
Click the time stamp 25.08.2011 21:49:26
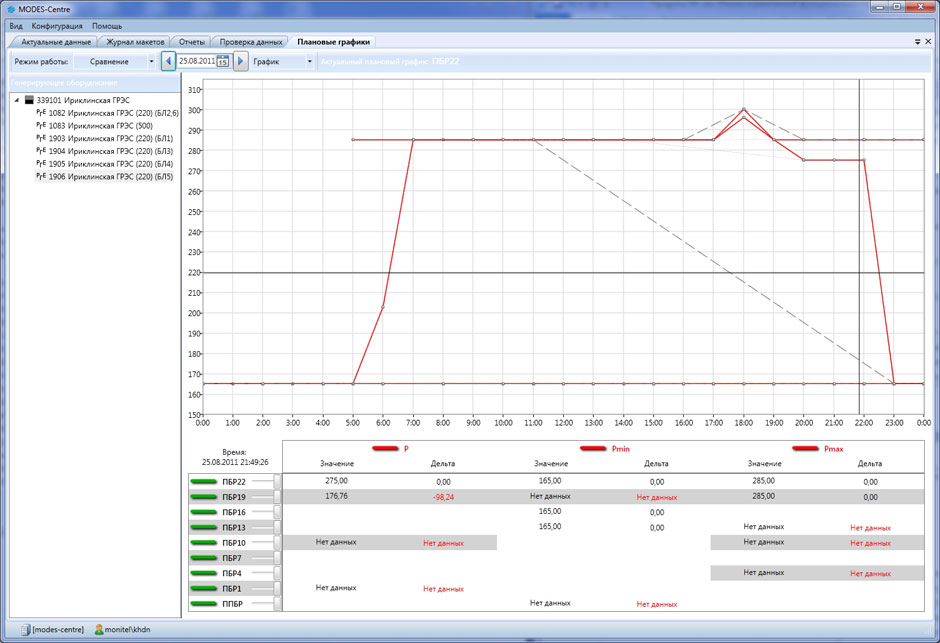pyautogui.click(x=234, y=462)
